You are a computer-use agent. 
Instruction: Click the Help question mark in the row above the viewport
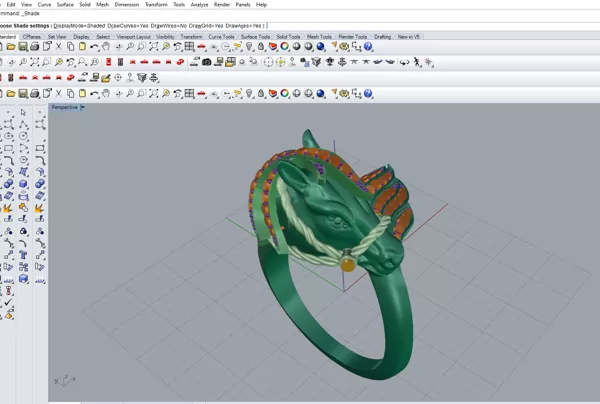pyautogui.click(x=368, y=93)
